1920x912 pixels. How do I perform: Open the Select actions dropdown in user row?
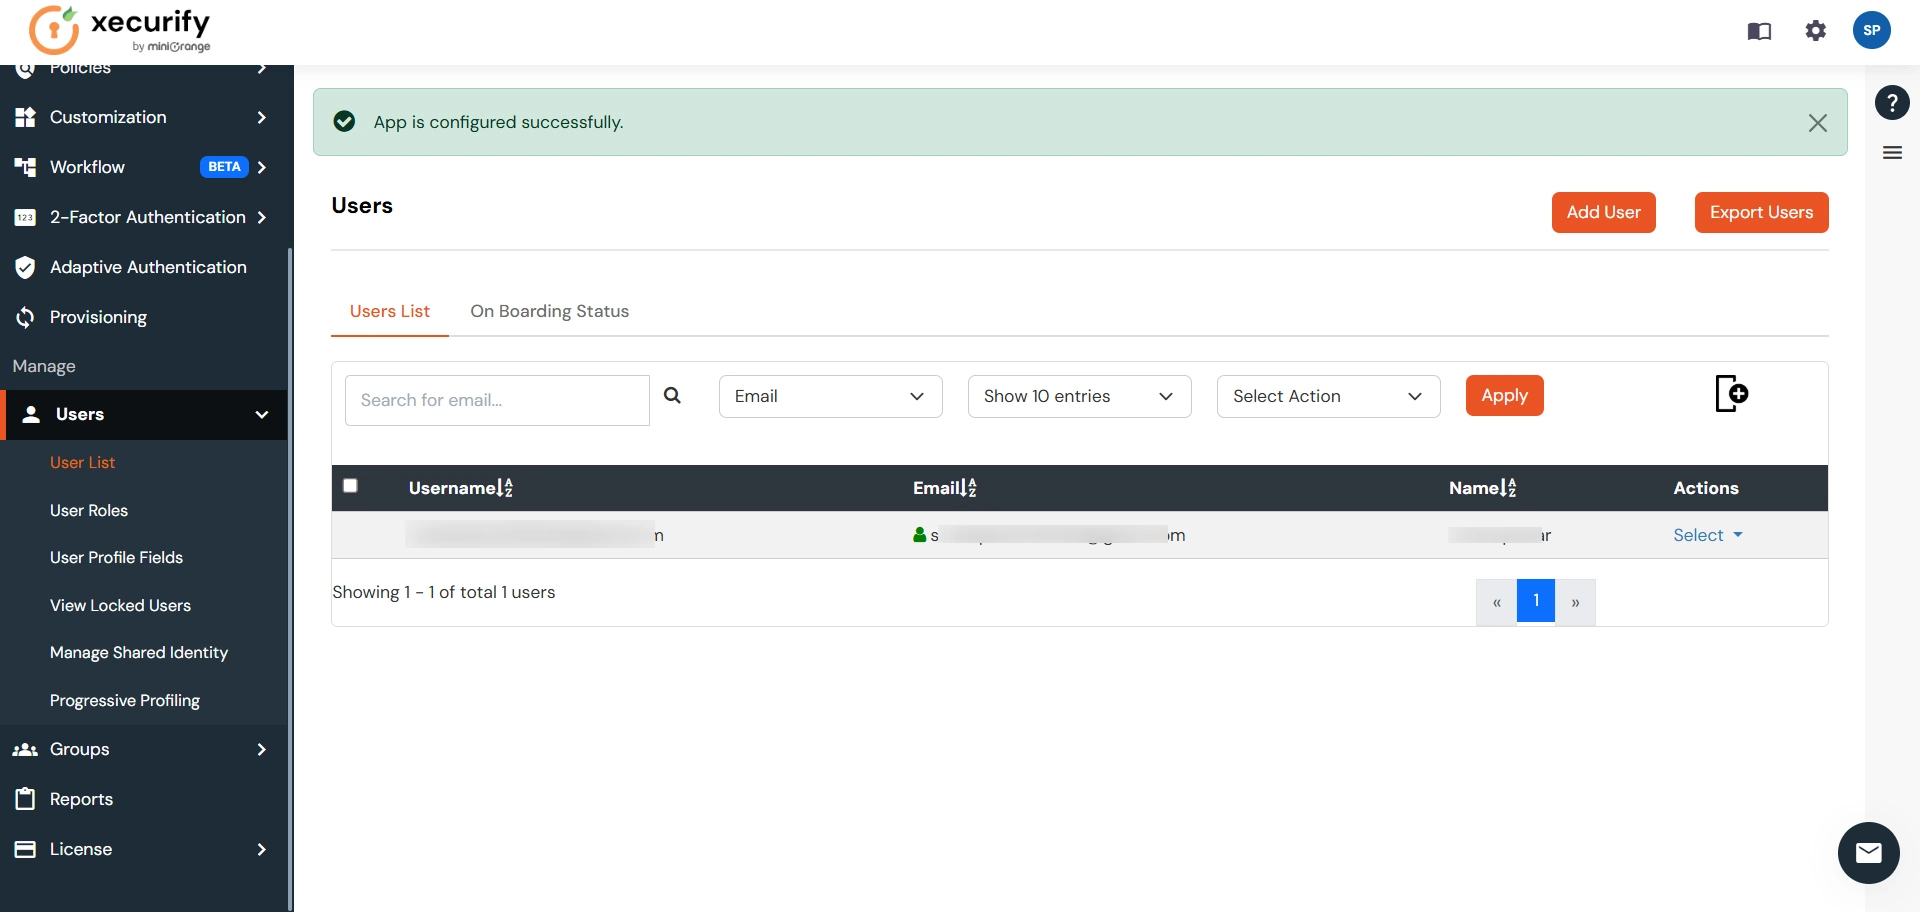coord(1708,535)
